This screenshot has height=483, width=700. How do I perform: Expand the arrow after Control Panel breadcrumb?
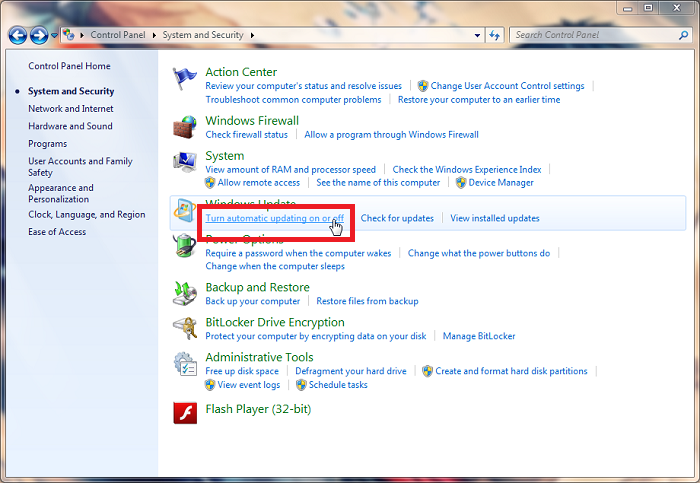point(154,35)
